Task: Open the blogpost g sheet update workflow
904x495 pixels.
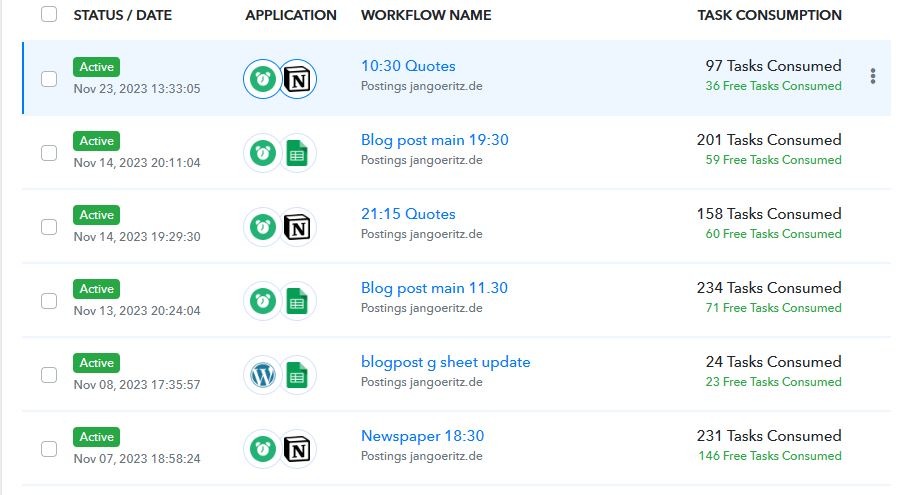Action: [446, 362]
